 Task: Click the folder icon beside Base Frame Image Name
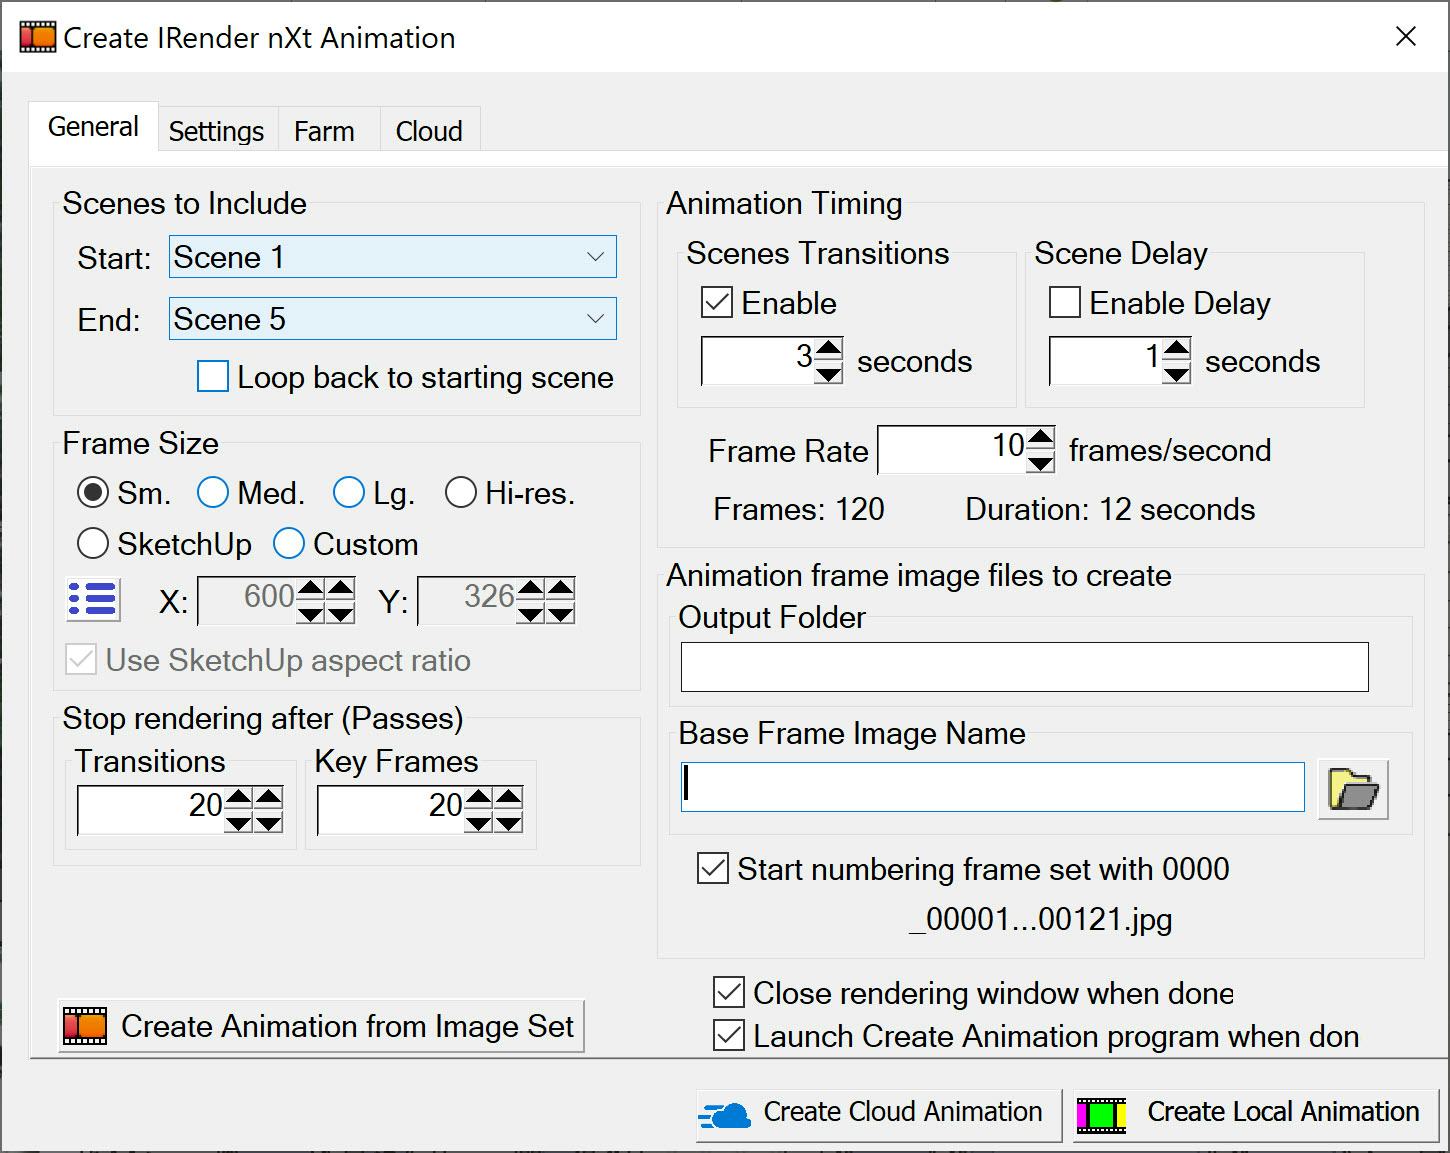tap(1352, 789)
